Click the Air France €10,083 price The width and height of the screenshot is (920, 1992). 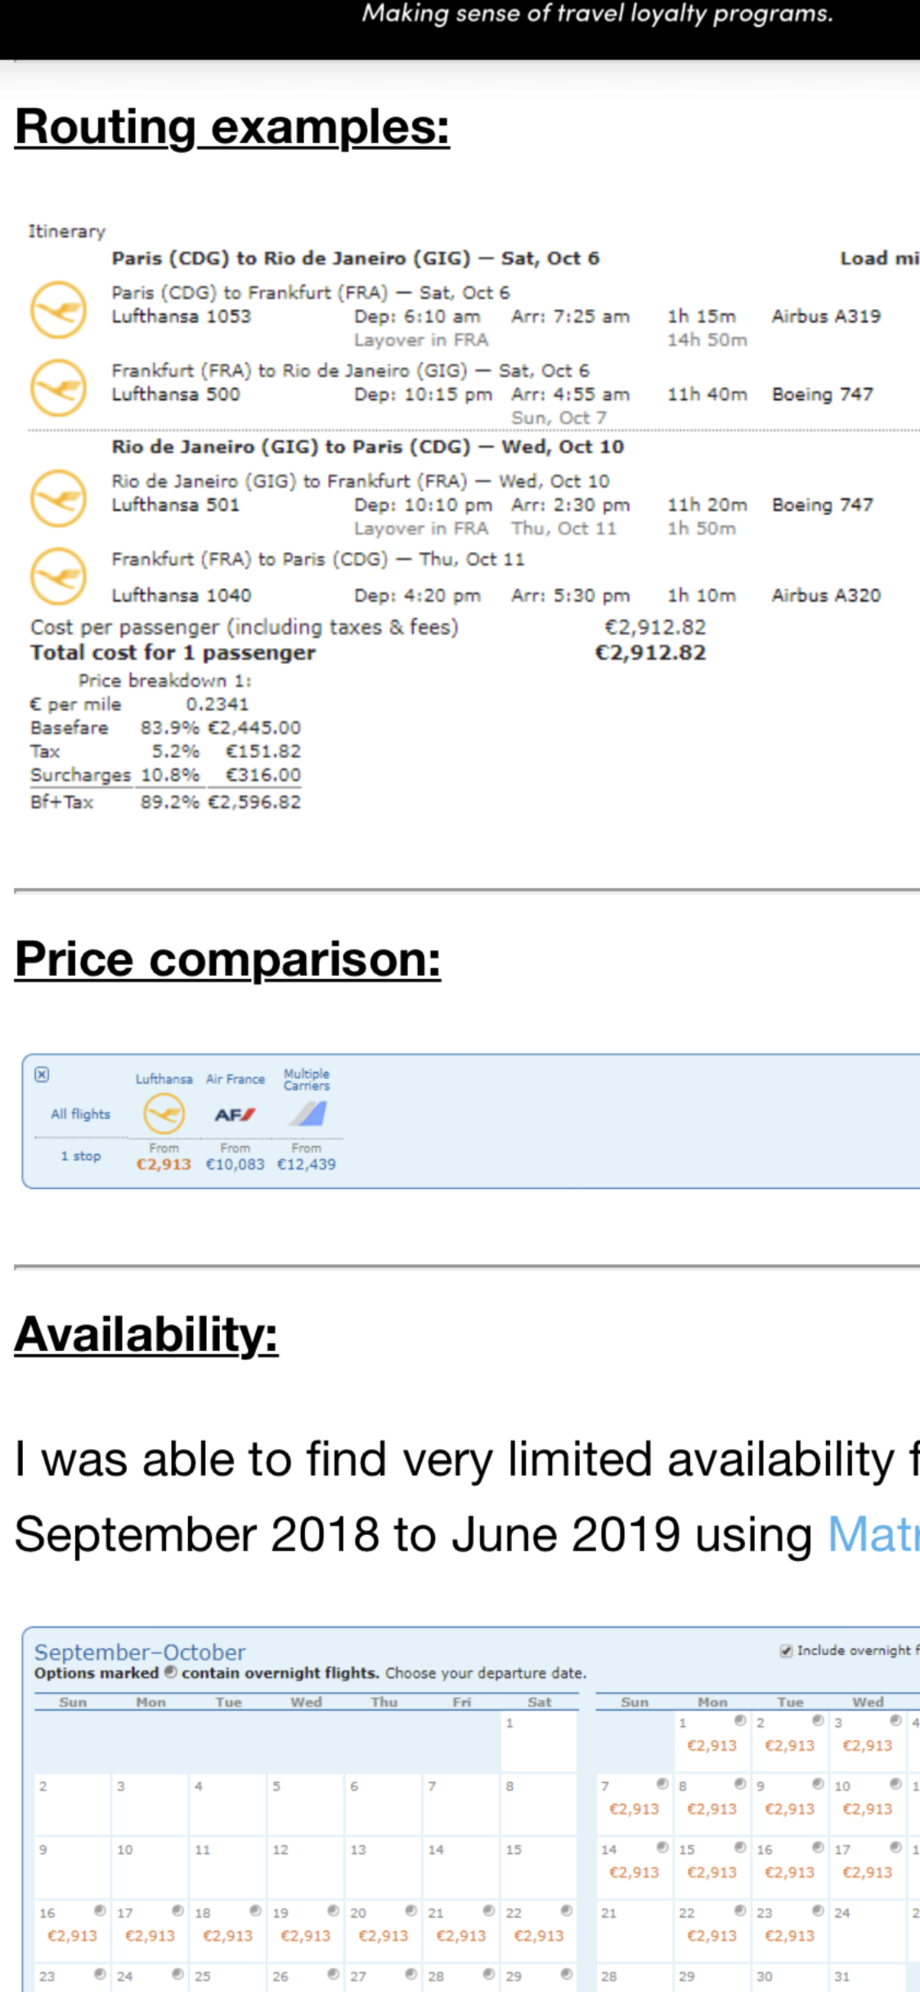point(235,1164)
